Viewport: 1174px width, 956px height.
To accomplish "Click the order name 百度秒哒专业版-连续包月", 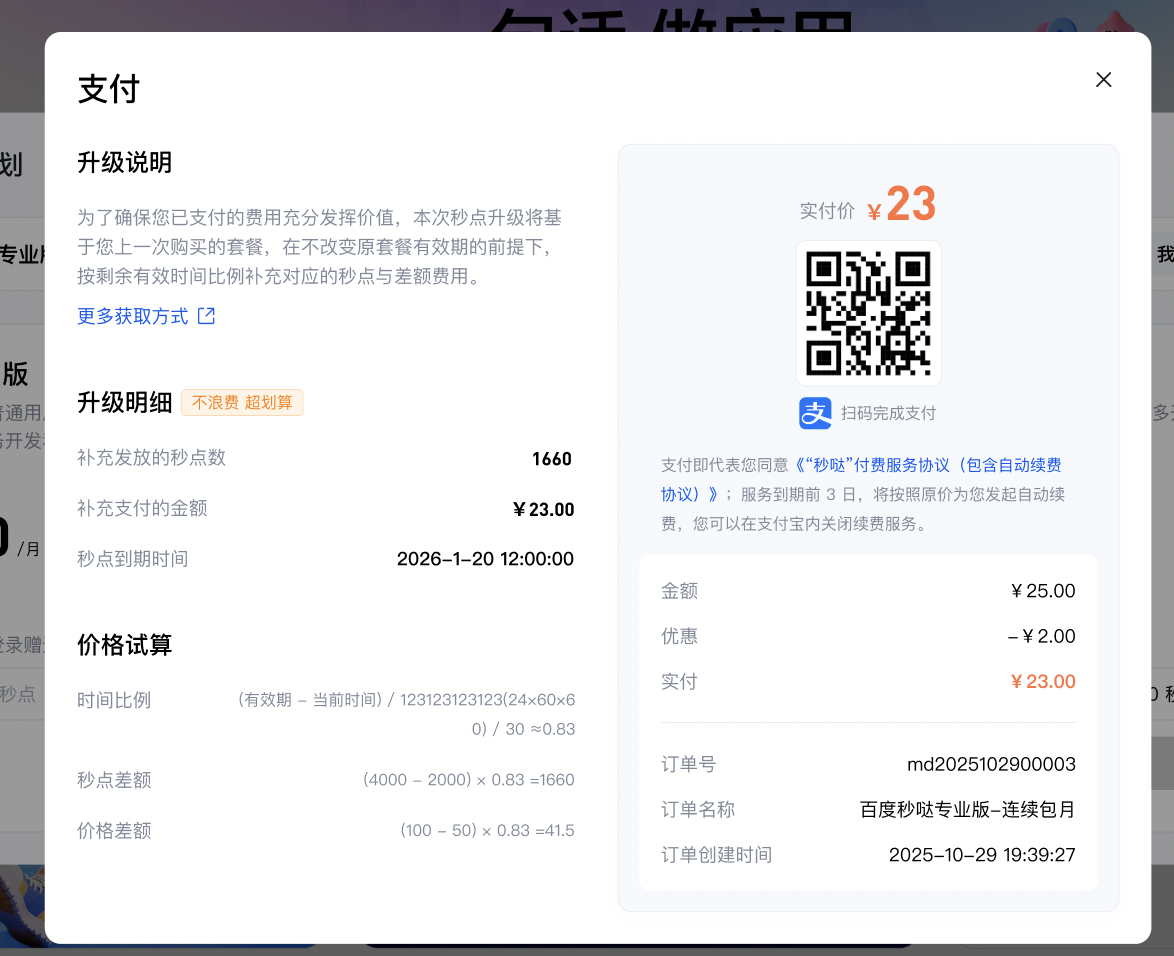I will [x=967, y=810].
